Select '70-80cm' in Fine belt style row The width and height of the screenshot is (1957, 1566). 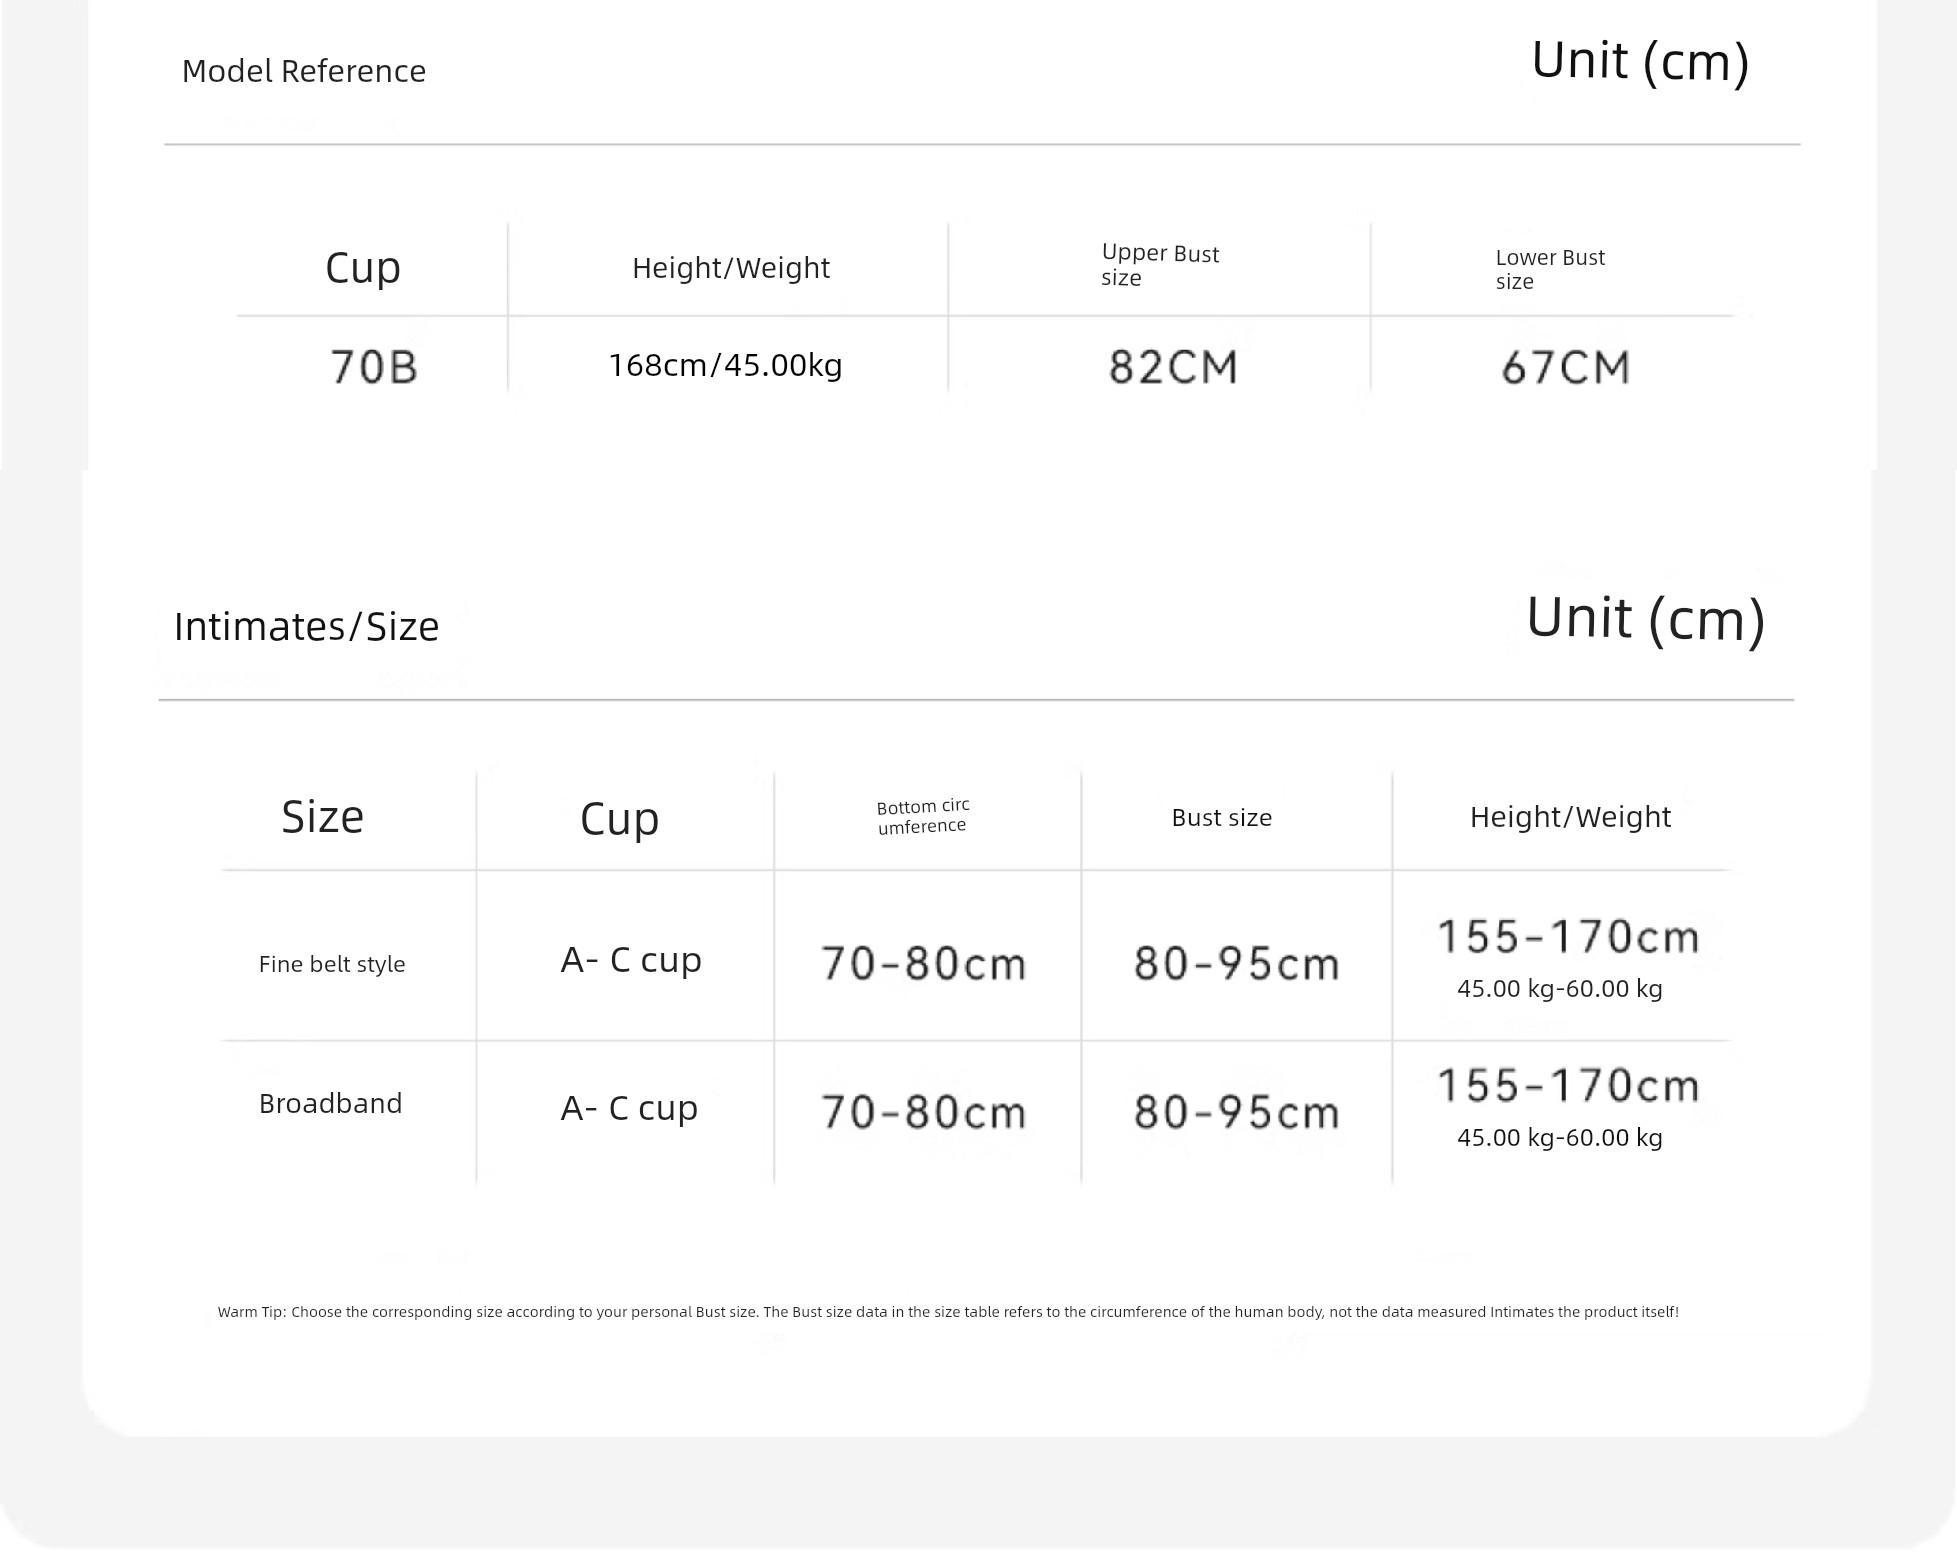(923, 964)
